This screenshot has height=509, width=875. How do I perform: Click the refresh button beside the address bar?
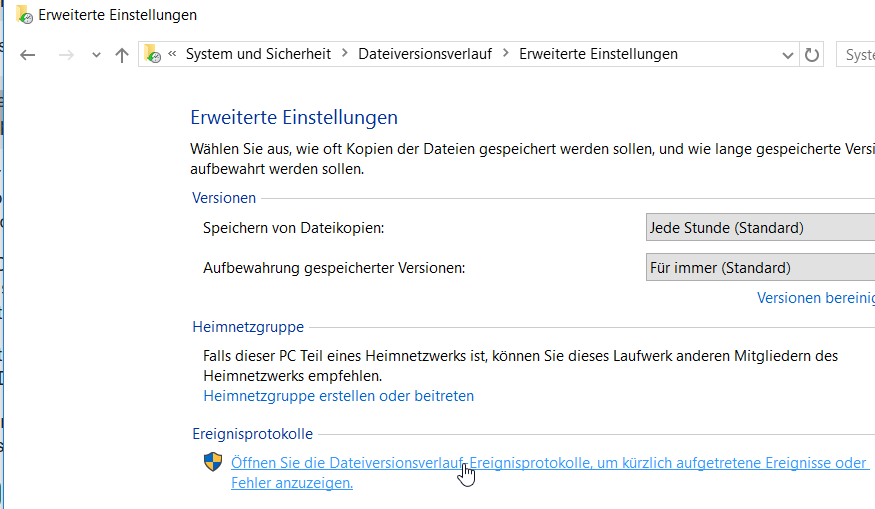tap(812, 55)
